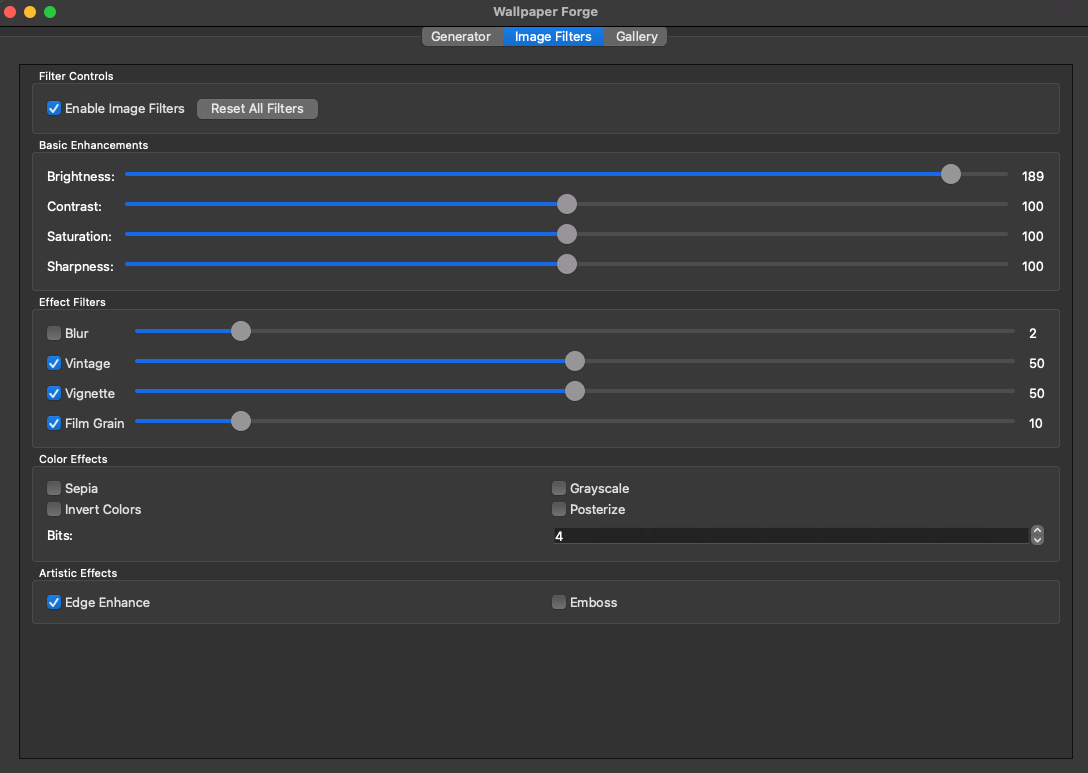Turn on the Emboss effect
Viewport: 1088px width, 773px height.
coord(559,602)
